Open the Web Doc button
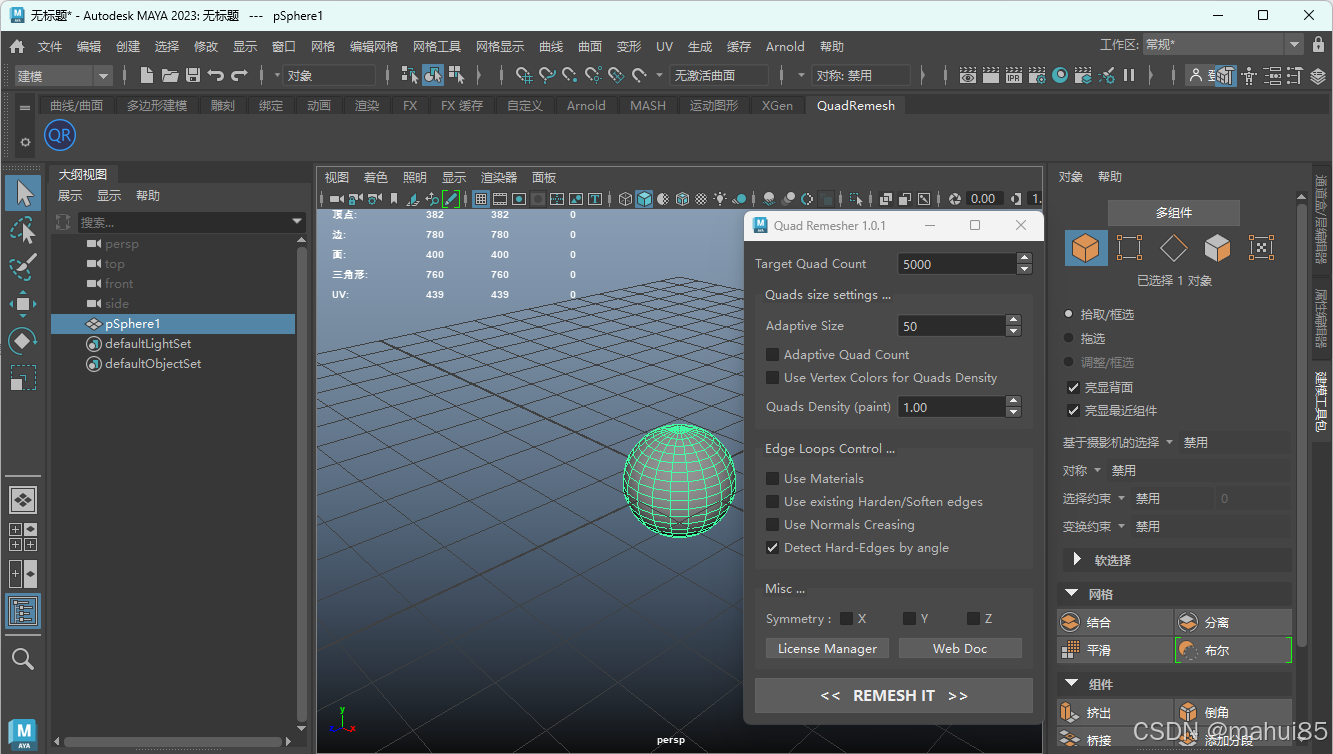This screenshot has width=1333, height=754. pyautogui.click(x=960, y=649)
